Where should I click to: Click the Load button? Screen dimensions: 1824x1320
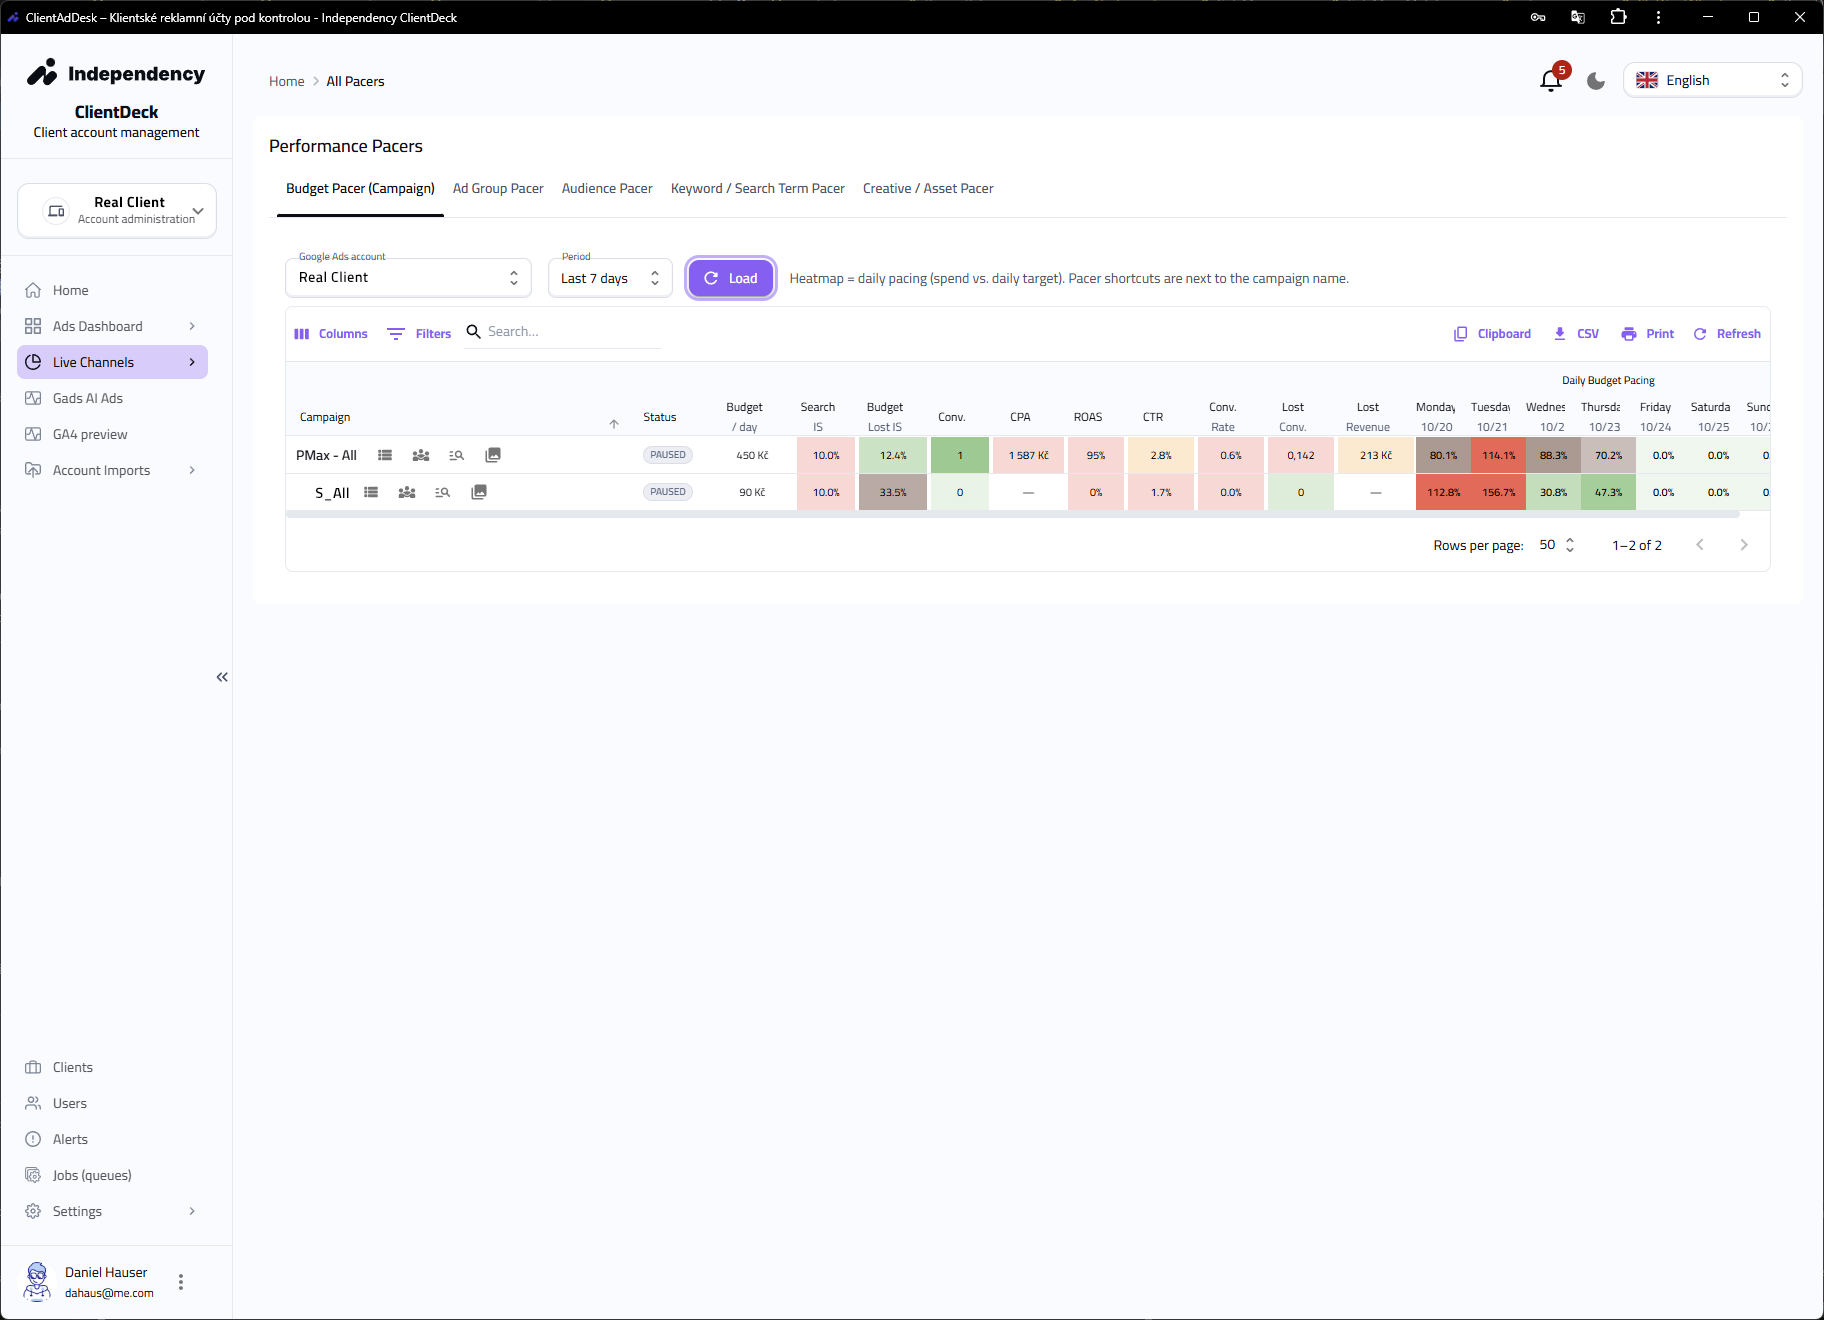731,278
